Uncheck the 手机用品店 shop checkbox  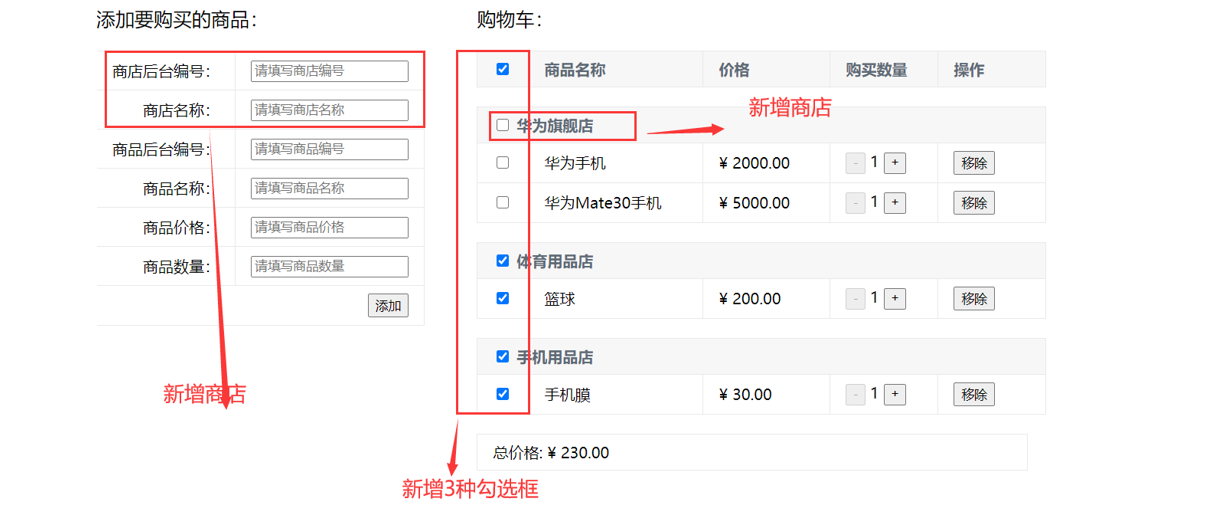coord(503,356)
